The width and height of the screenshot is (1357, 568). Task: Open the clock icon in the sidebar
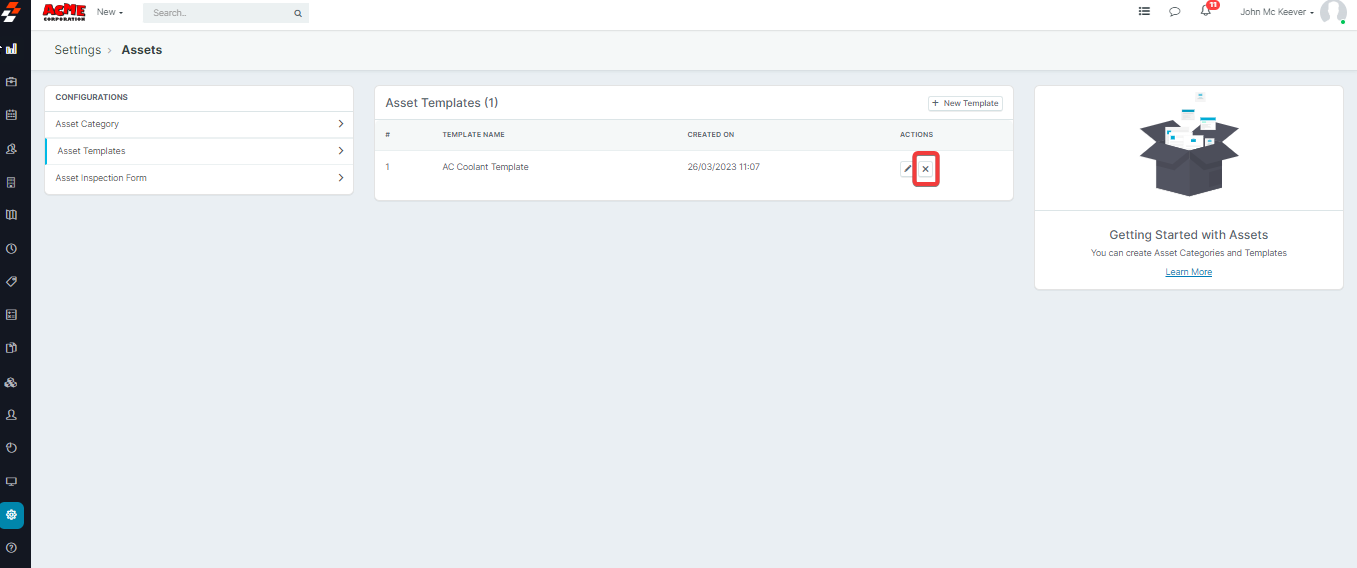(11, 248)
